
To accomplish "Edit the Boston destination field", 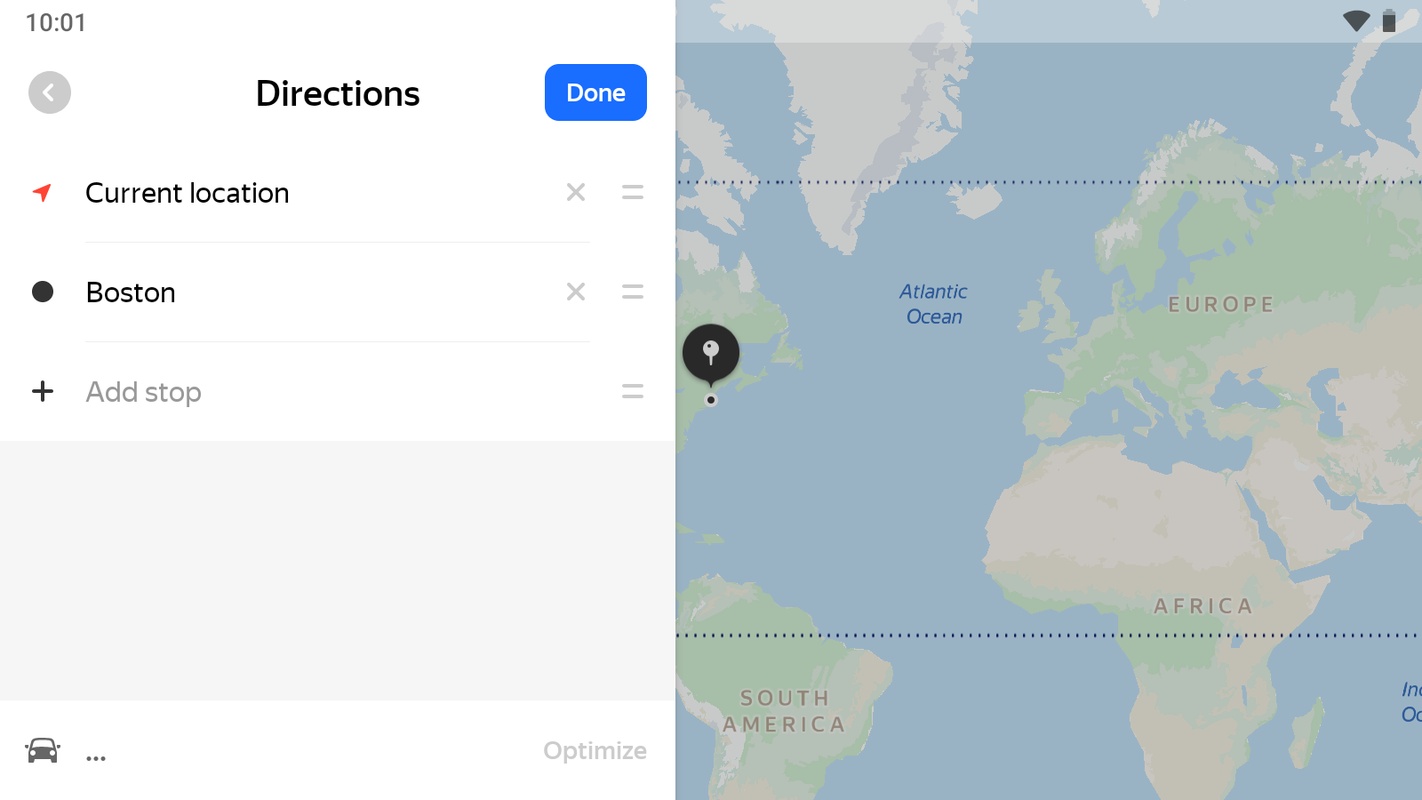I will click(300, 292).
